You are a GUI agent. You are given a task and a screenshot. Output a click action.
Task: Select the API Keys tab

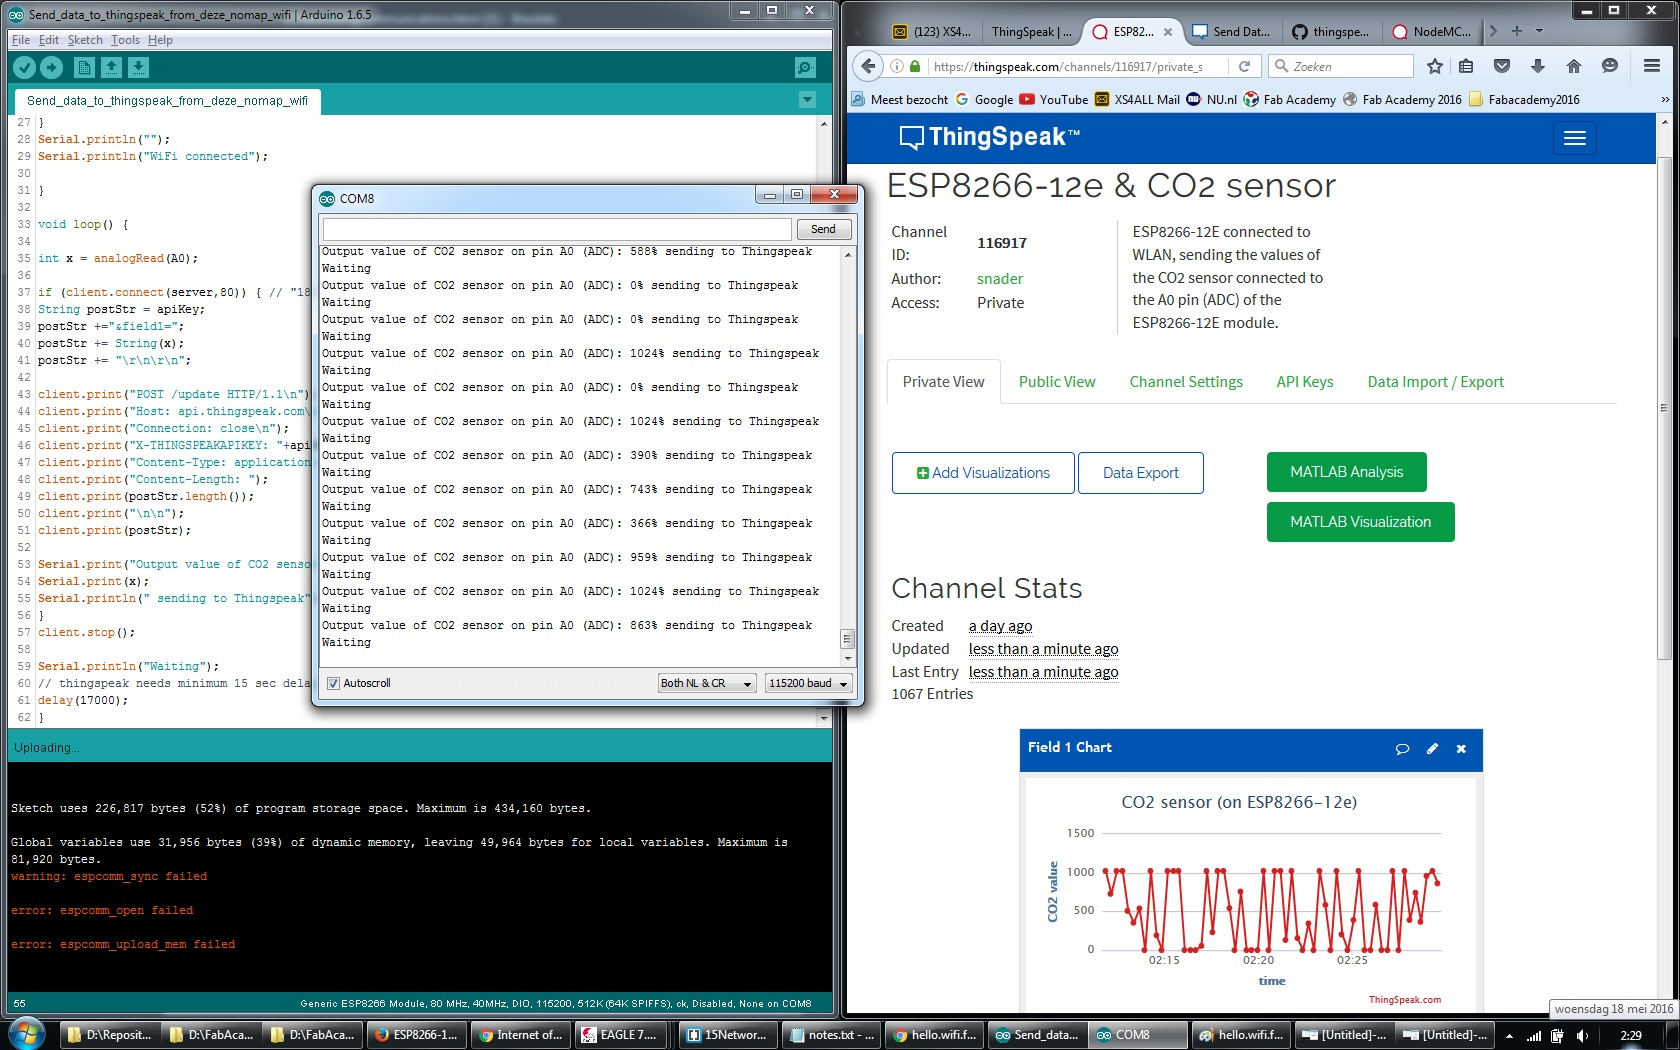point(1305,382)
